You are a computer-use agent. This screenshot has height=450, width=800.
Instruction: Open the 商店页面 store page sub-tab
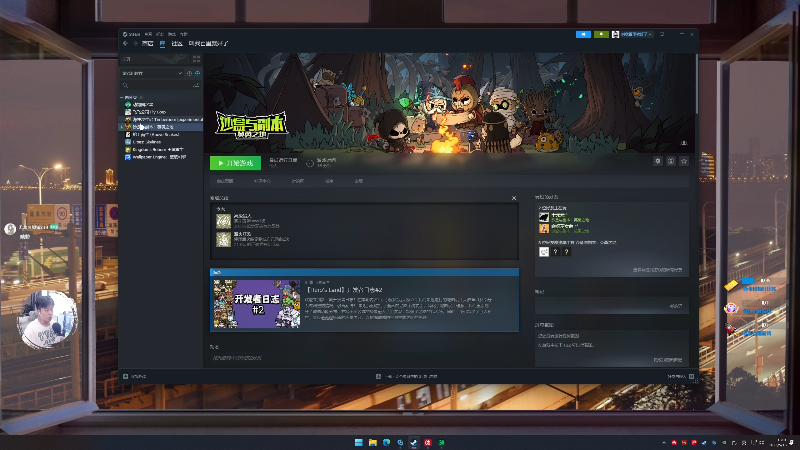coord(225,181)
